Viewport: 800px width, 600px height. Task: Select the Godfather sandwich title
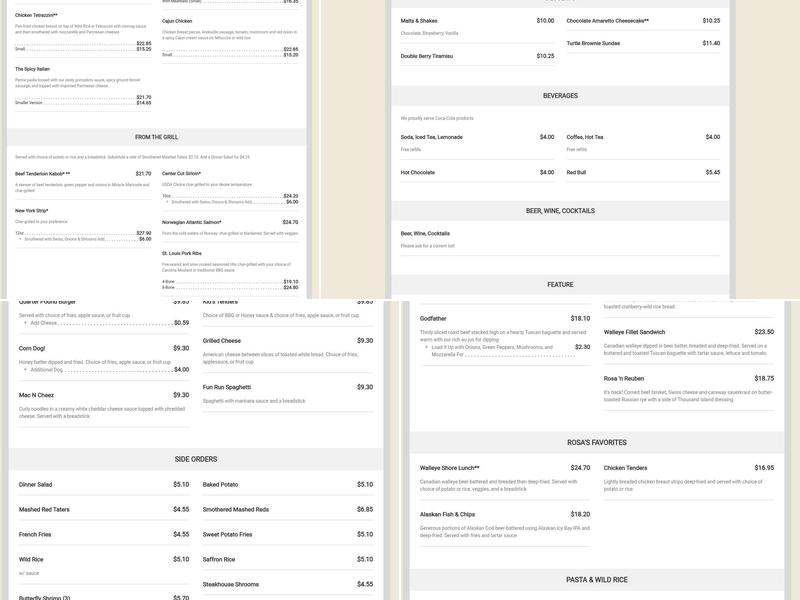click(x=434, y=318)
